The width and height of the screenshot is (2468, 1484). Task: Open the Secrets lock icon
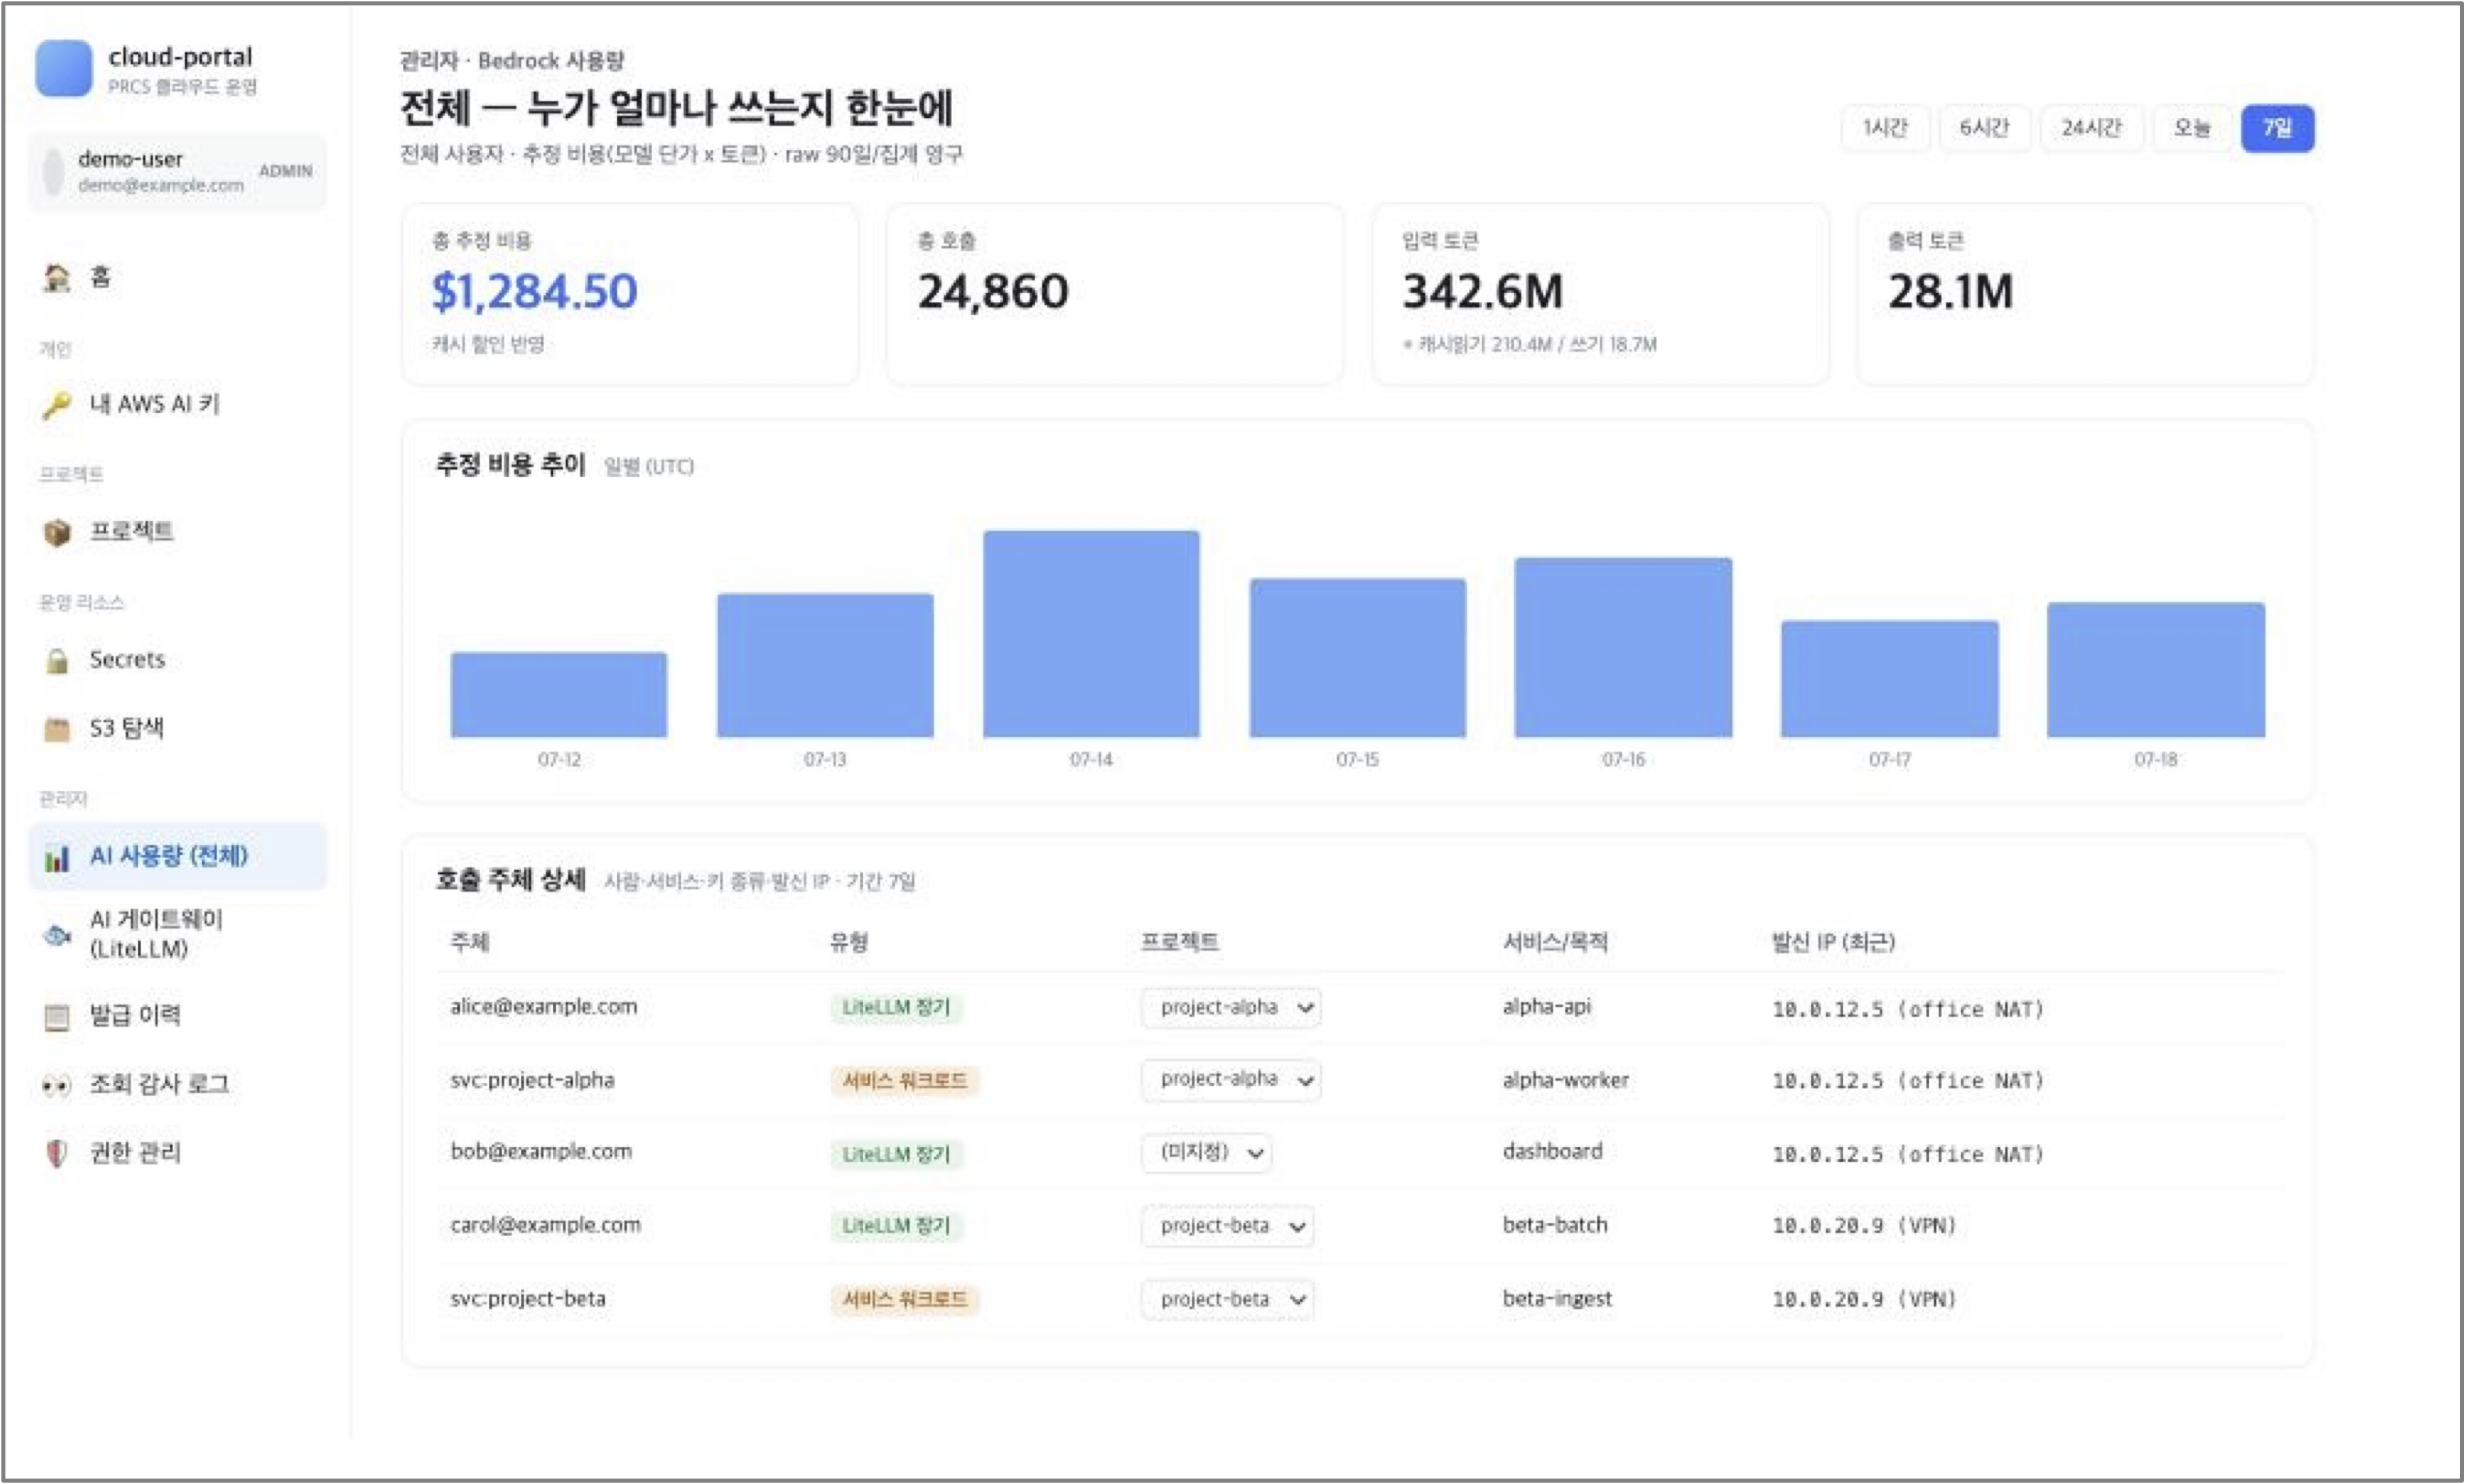57,660
